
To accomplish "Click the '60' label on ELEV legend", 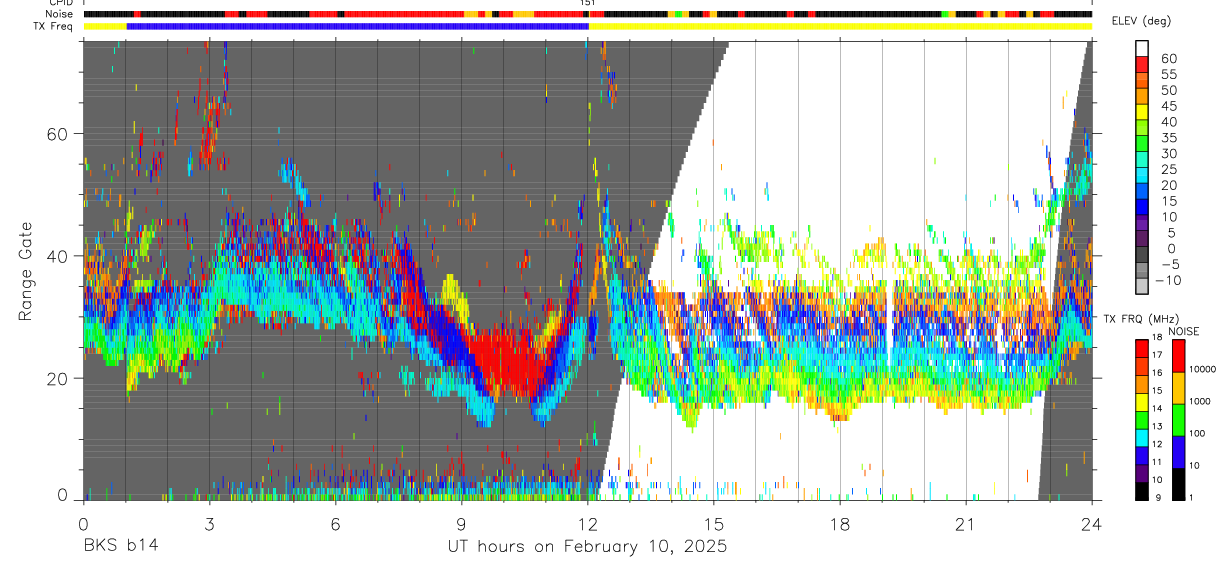I will click(1167, 58).
